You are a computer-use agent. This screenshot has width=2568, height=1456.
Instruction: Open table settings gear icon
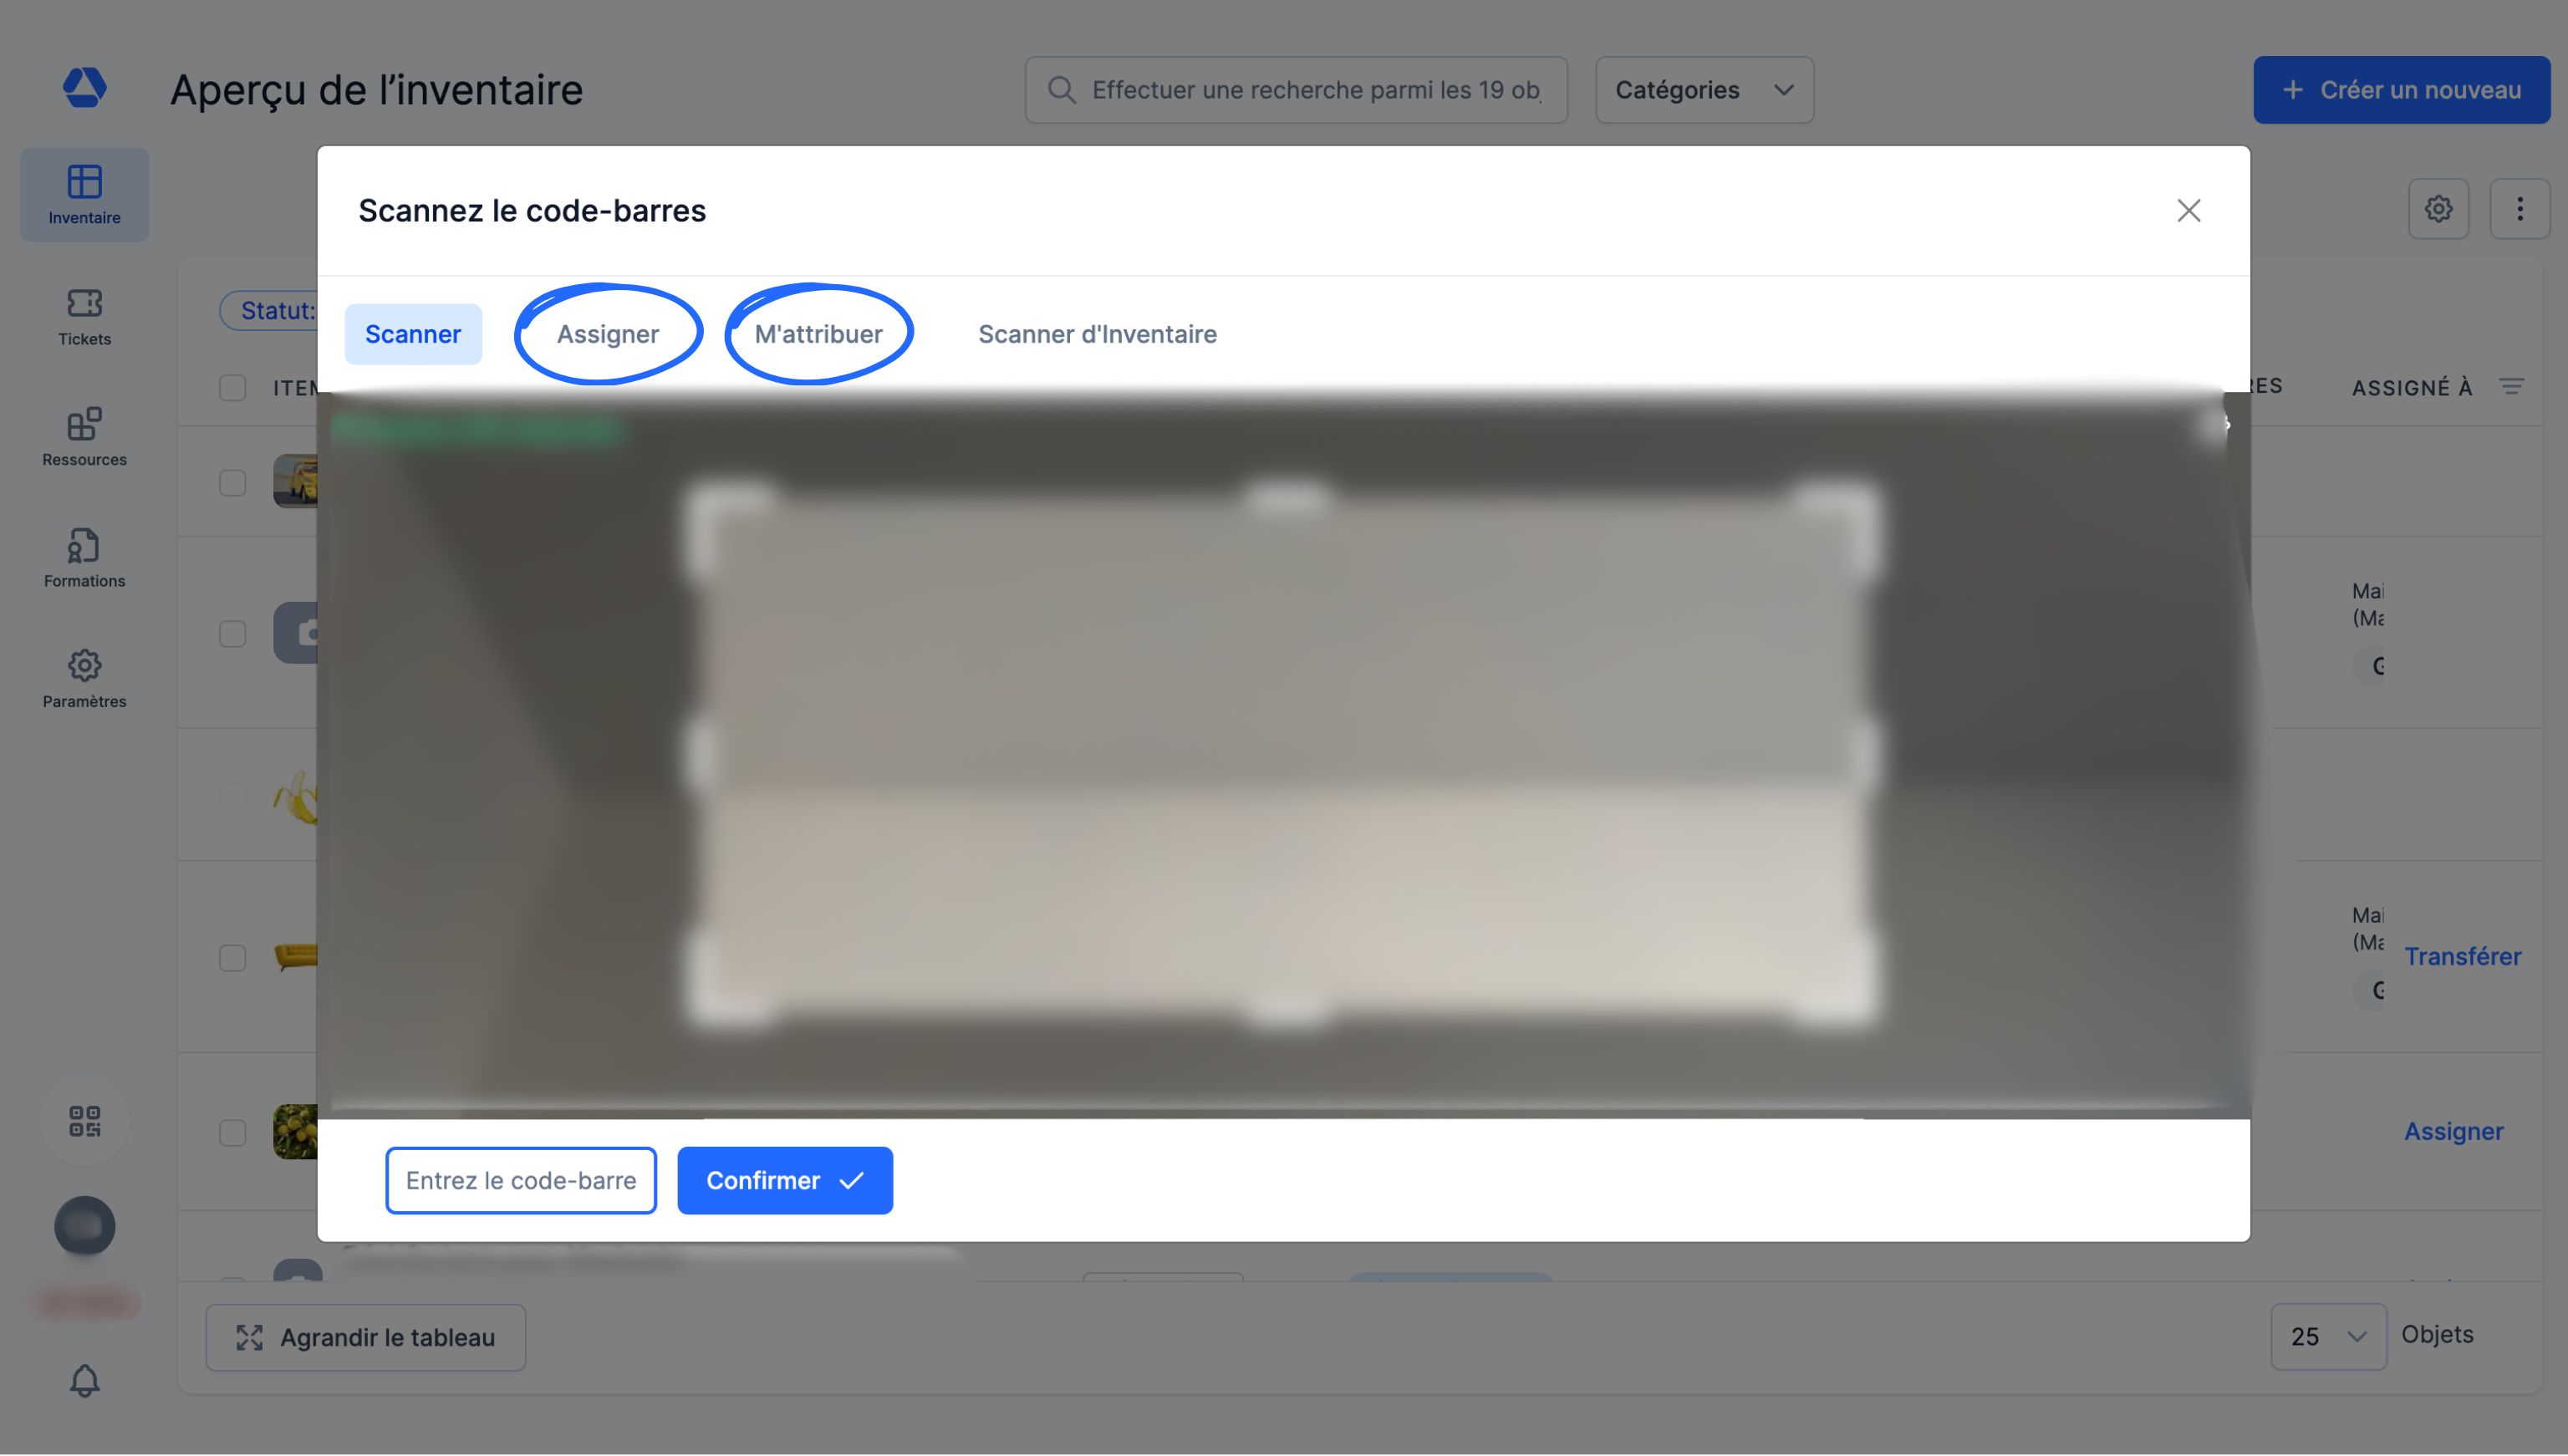pos(2438,209)
